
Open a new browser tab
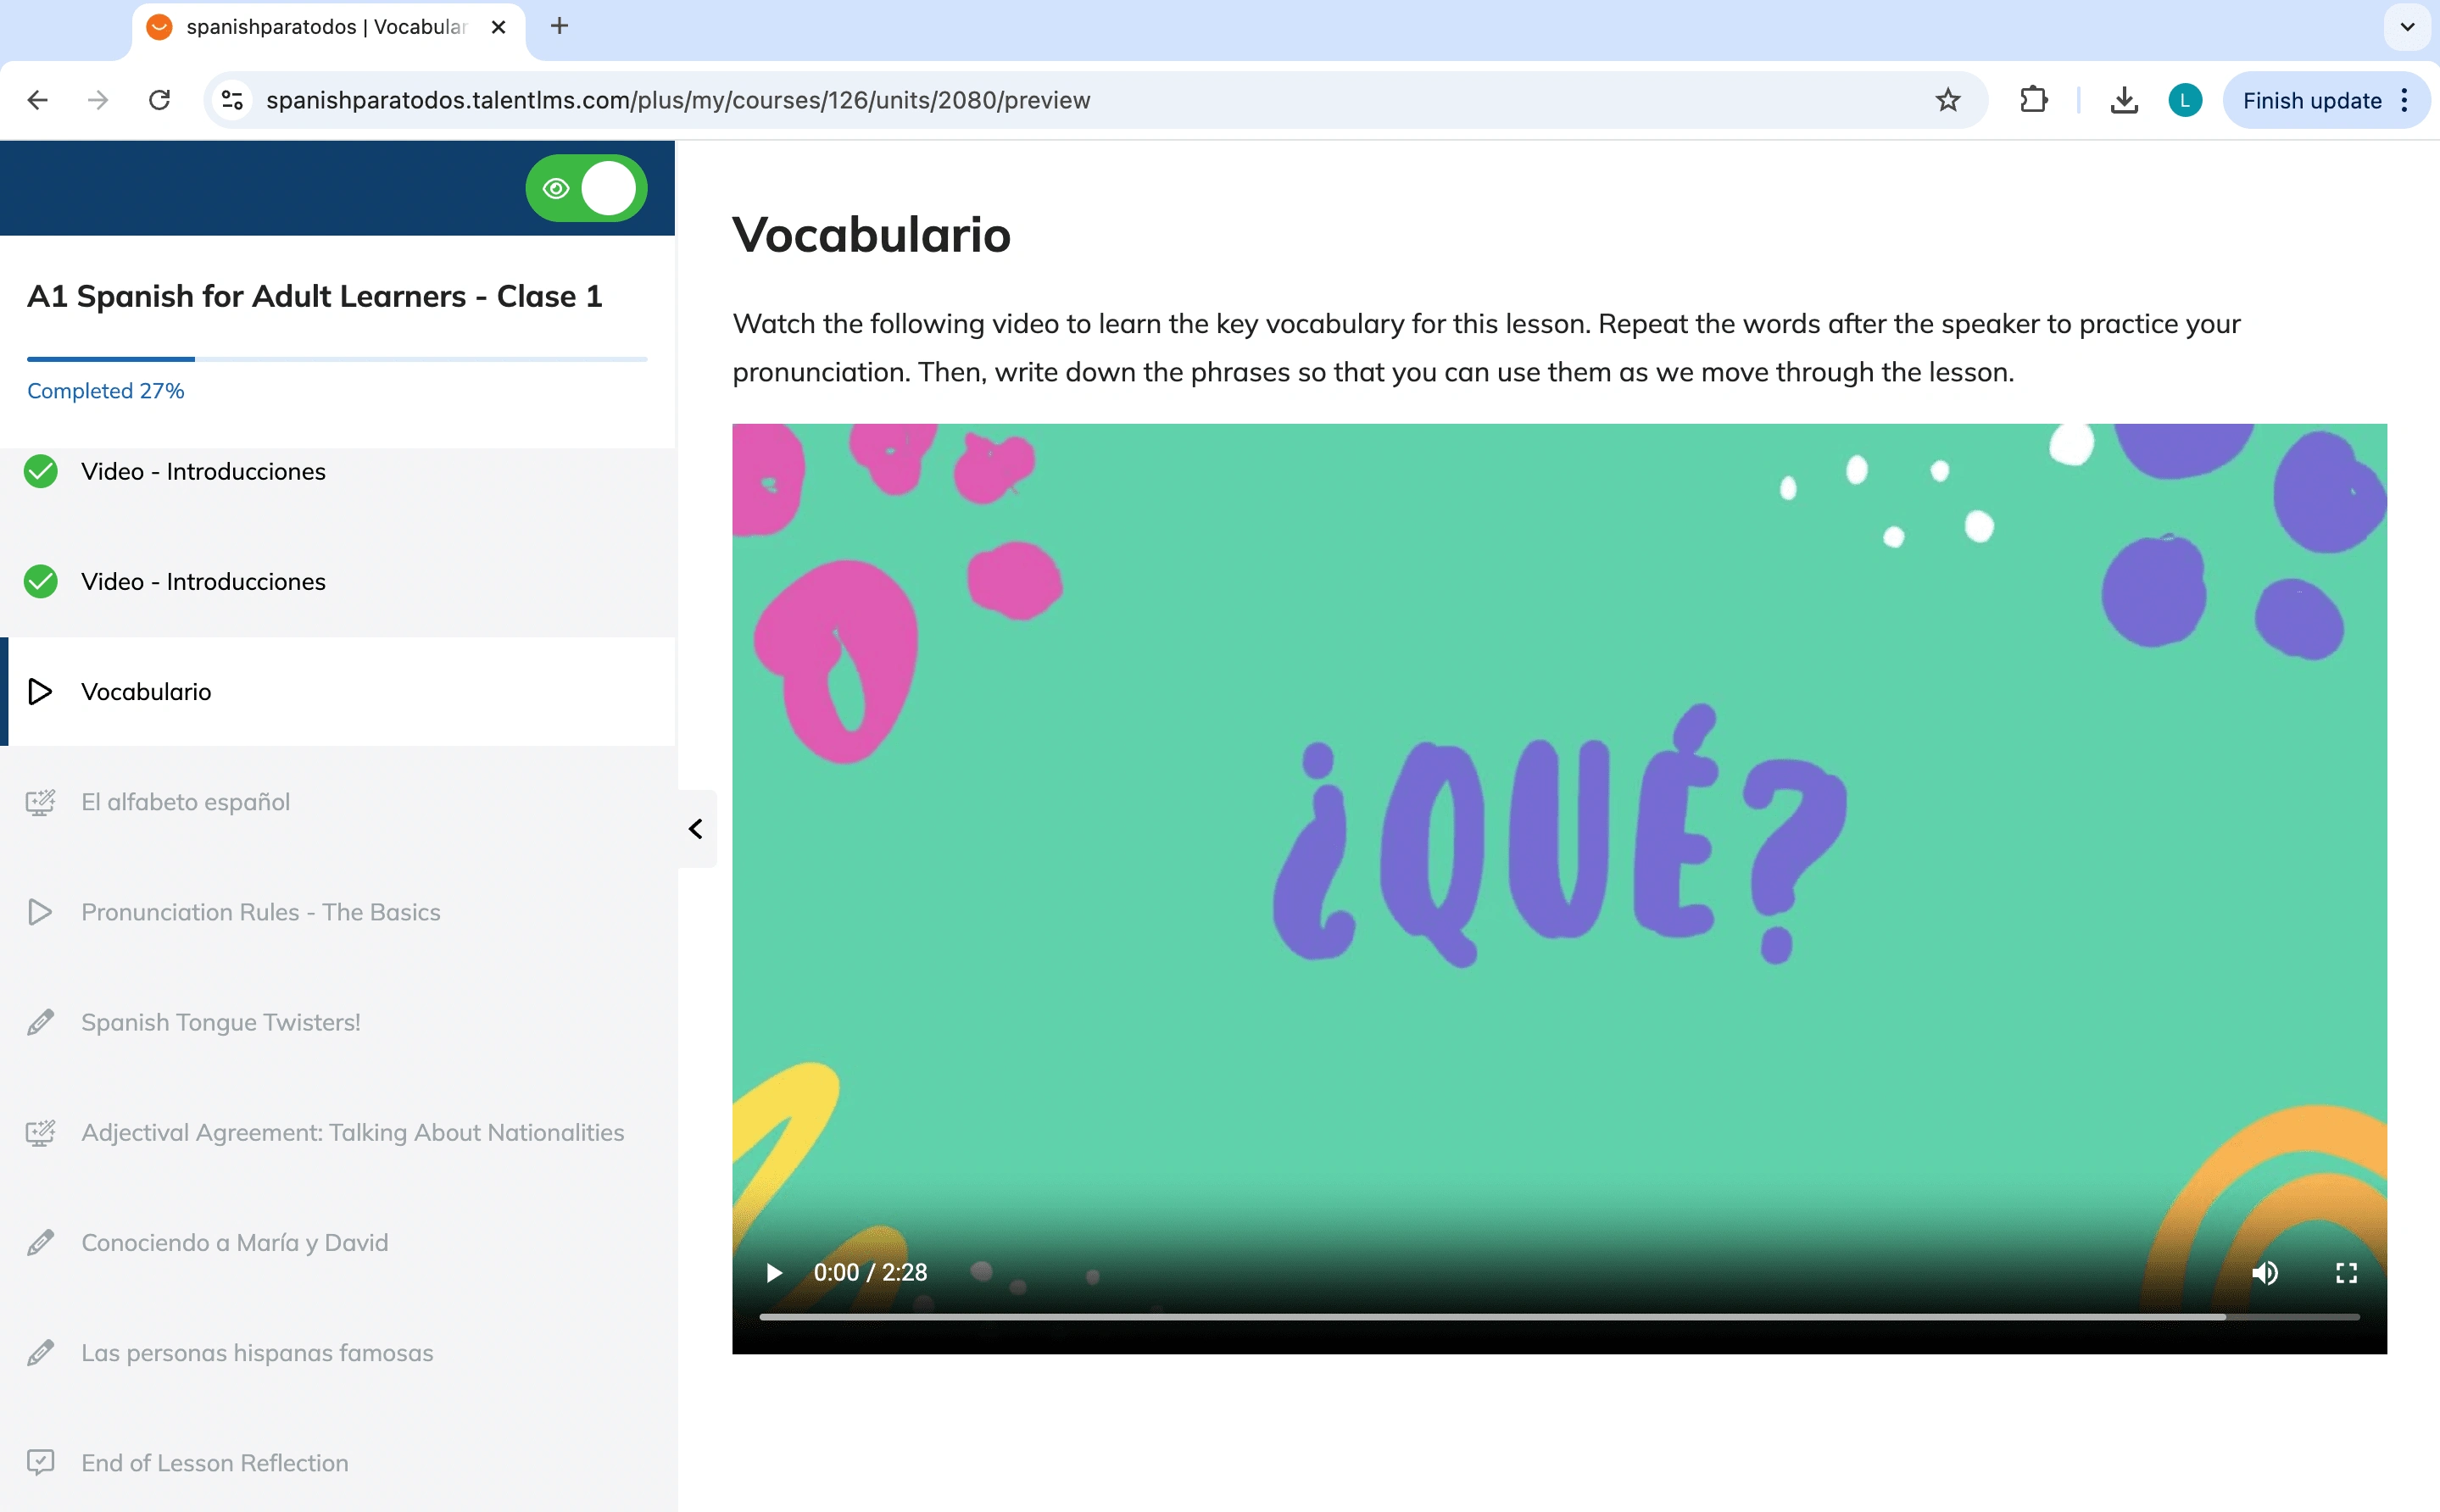[x=559, y=26]
